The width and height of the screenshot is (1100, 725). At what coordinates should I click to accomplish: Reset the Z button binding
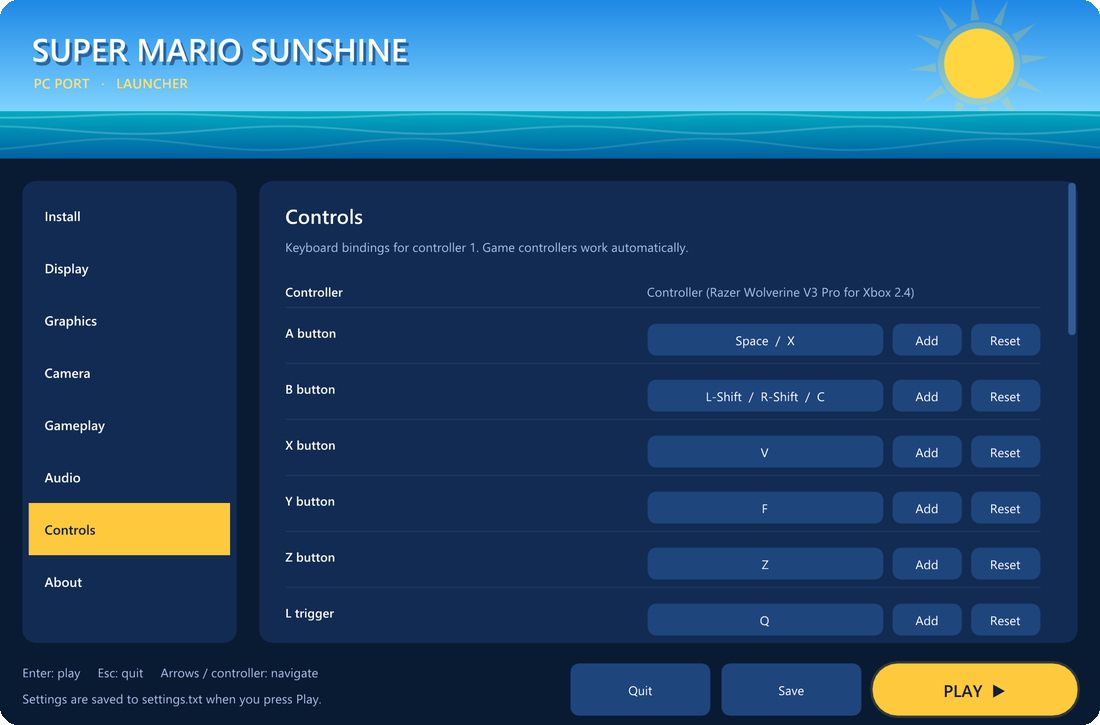pyautogui.click(x=1005, y=564)
